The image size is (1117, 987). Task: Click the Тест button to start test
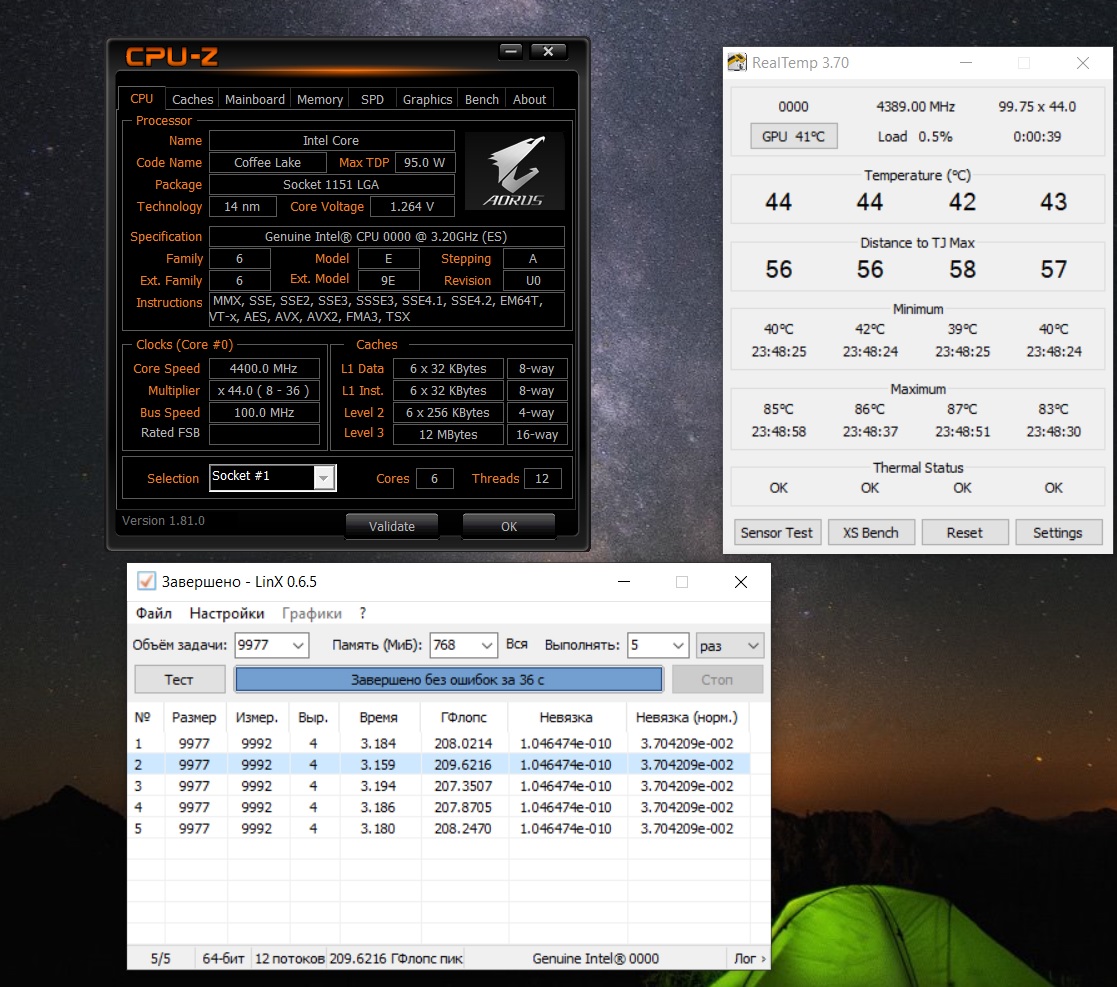click(180, 679)
